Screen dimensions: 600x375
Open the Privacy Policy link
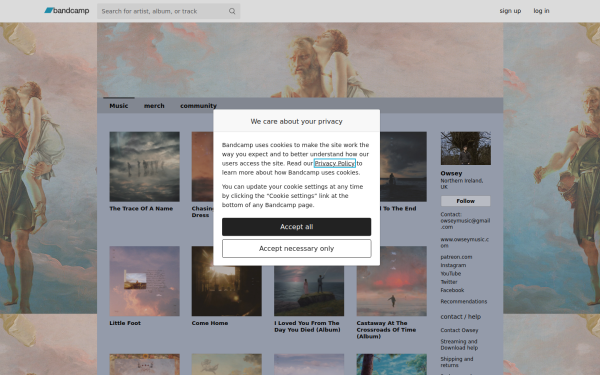pyautogui.click(x=335, y=163)
